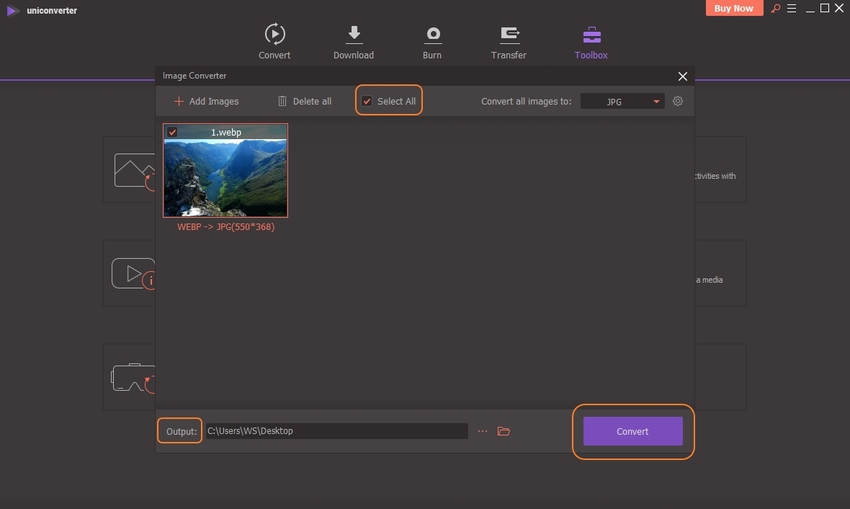Open the output folder icon
Screen dimensions: 850x509
[504, 431]
